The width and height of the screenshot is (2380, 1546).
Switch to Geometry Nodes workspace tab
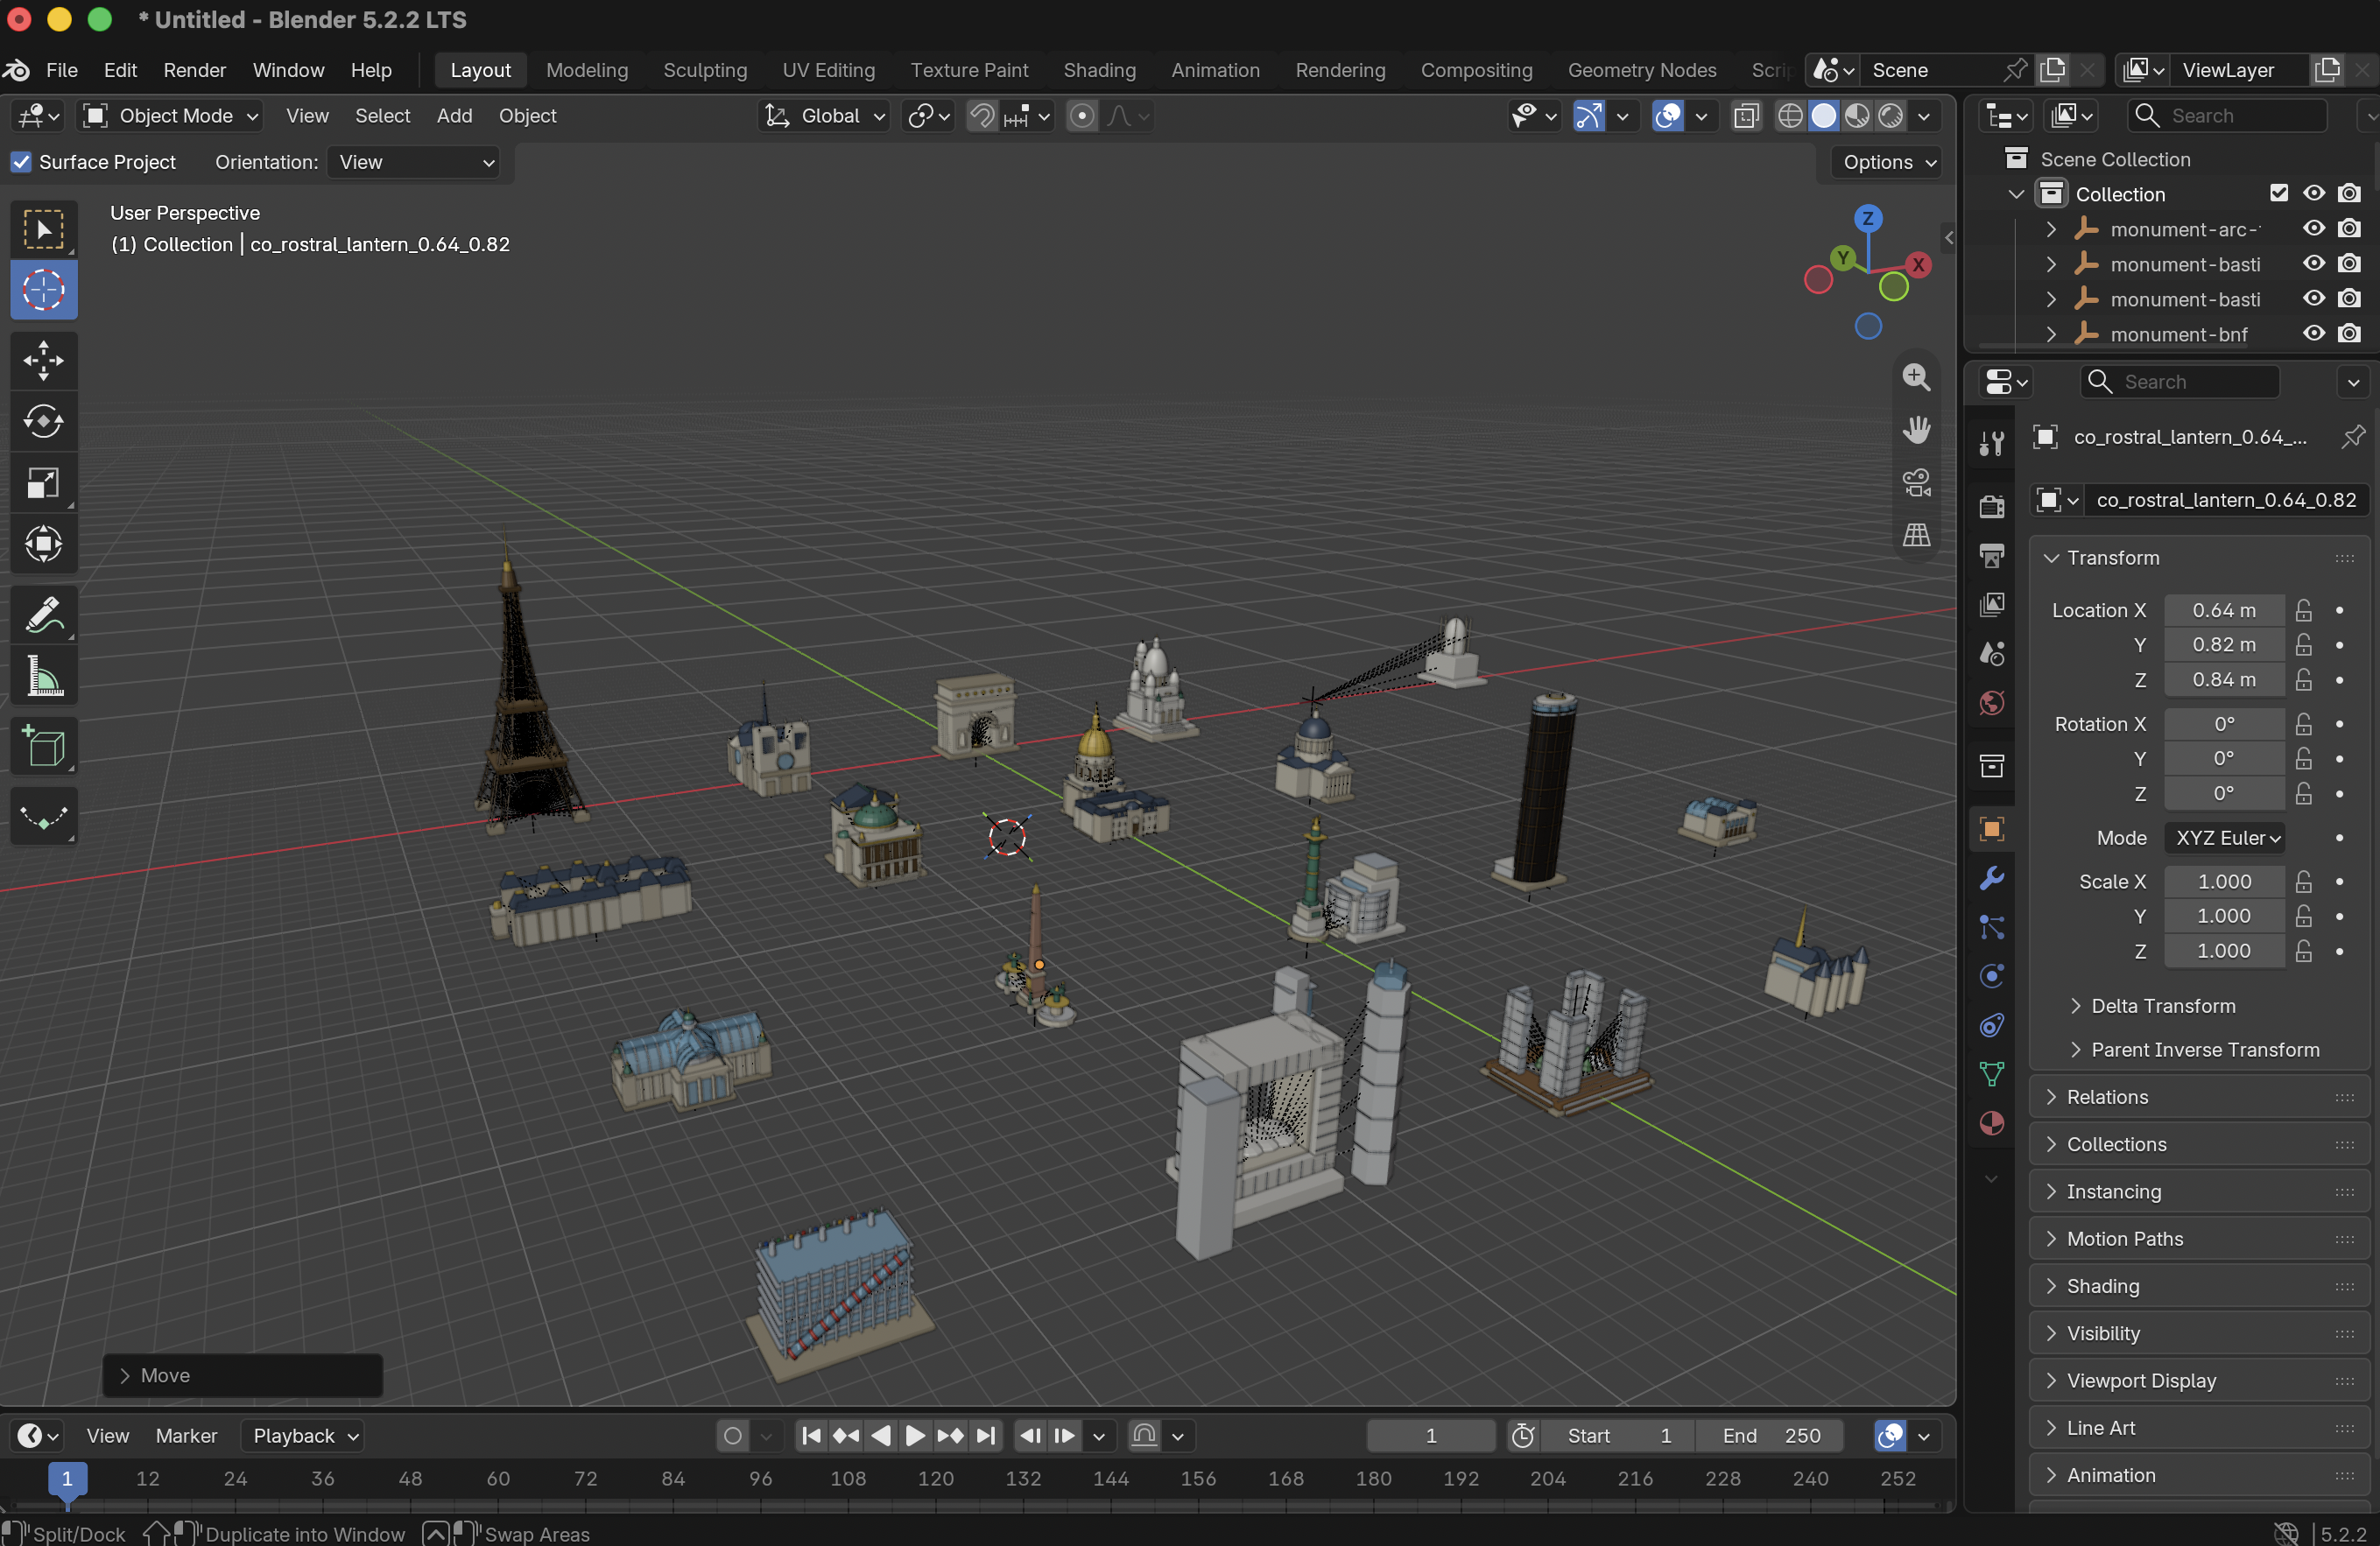(1641, 70)
